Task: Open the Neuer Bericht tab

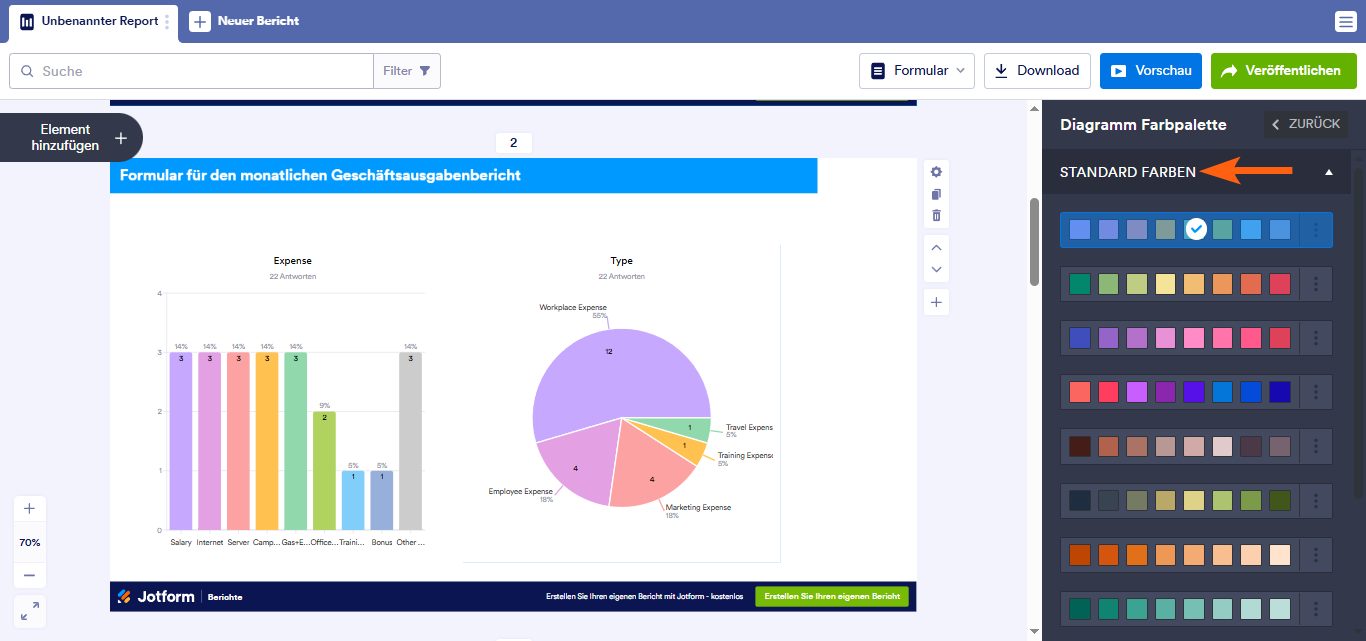Action: click(246, 21)
